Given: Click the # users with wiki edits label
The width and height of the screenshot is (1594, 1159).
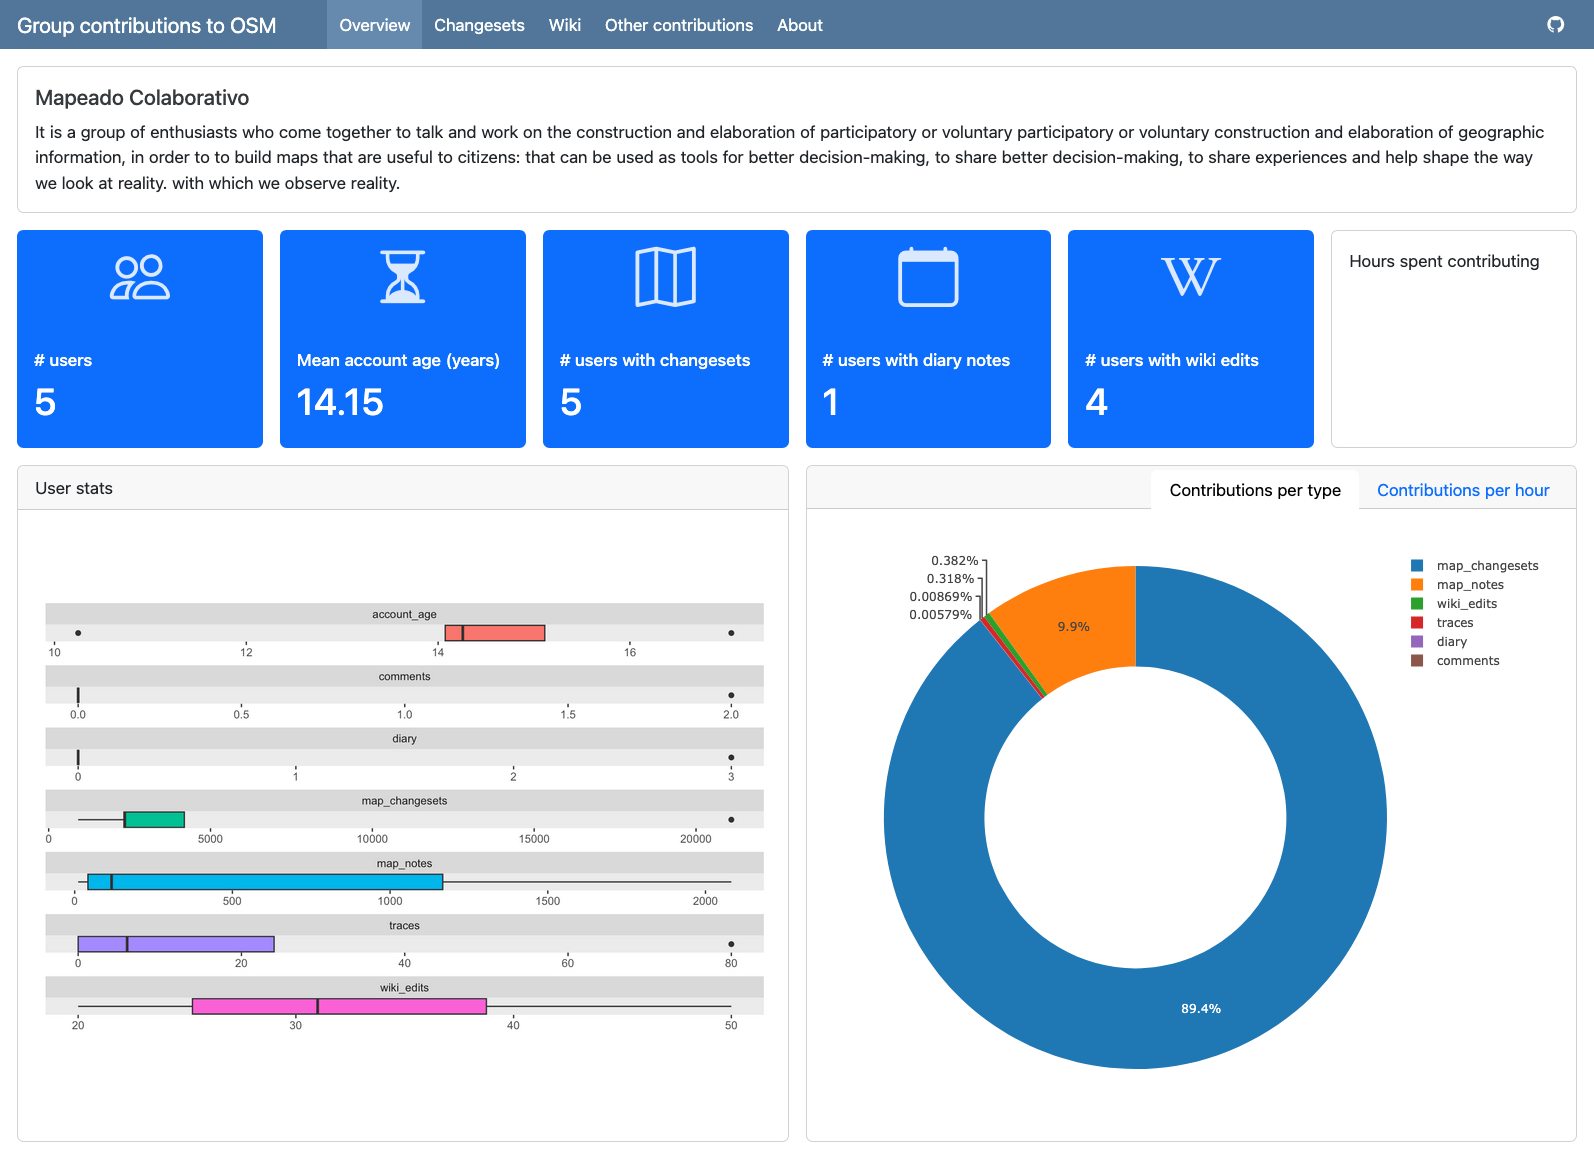Looking at the screenshot, I should tap(1172, 360).
